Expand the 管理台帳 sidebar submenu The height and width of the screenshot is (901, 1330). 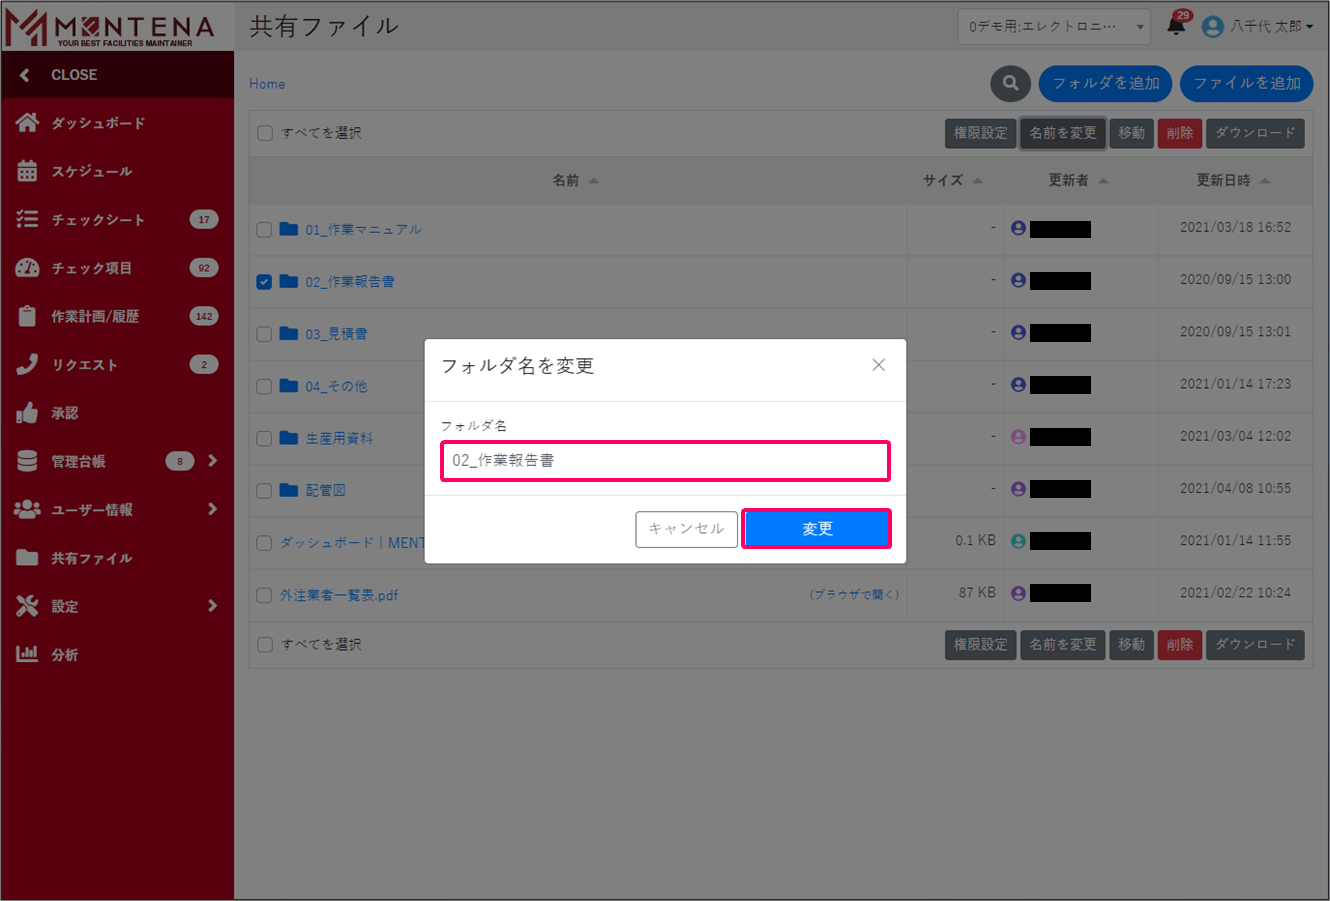[x=212, y=461]
